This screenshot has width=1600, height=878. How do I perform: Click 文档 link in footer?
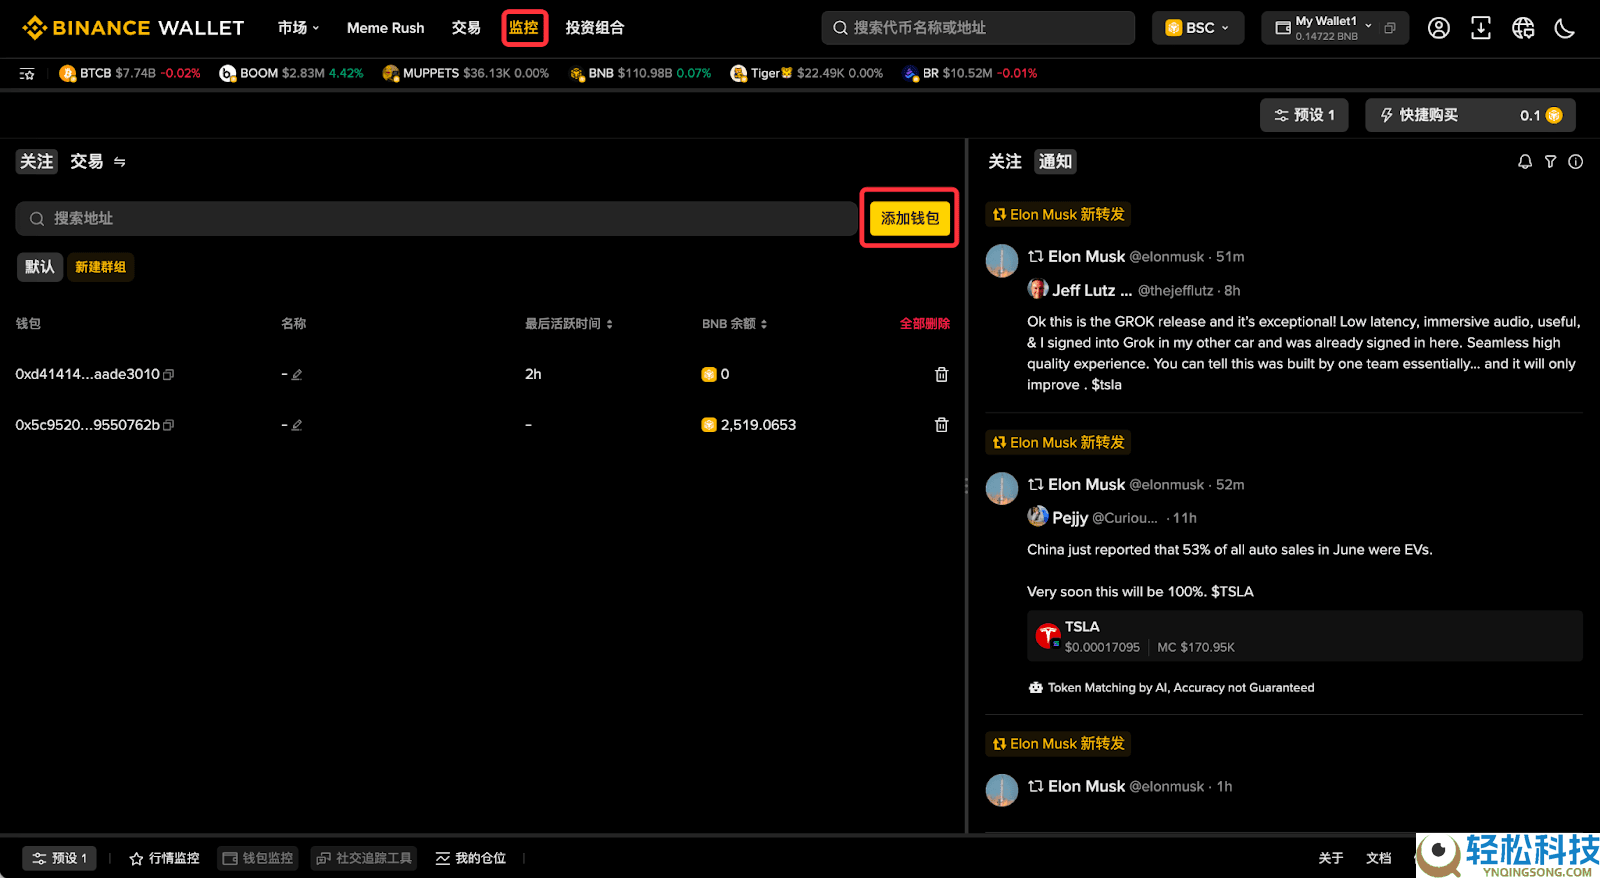tap(1379, 858)
